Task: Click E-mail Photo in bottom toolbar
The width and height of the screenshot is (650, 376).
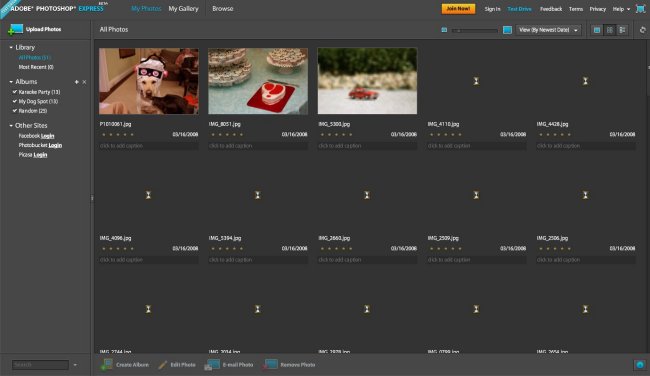Action: [x=229, y=365]
